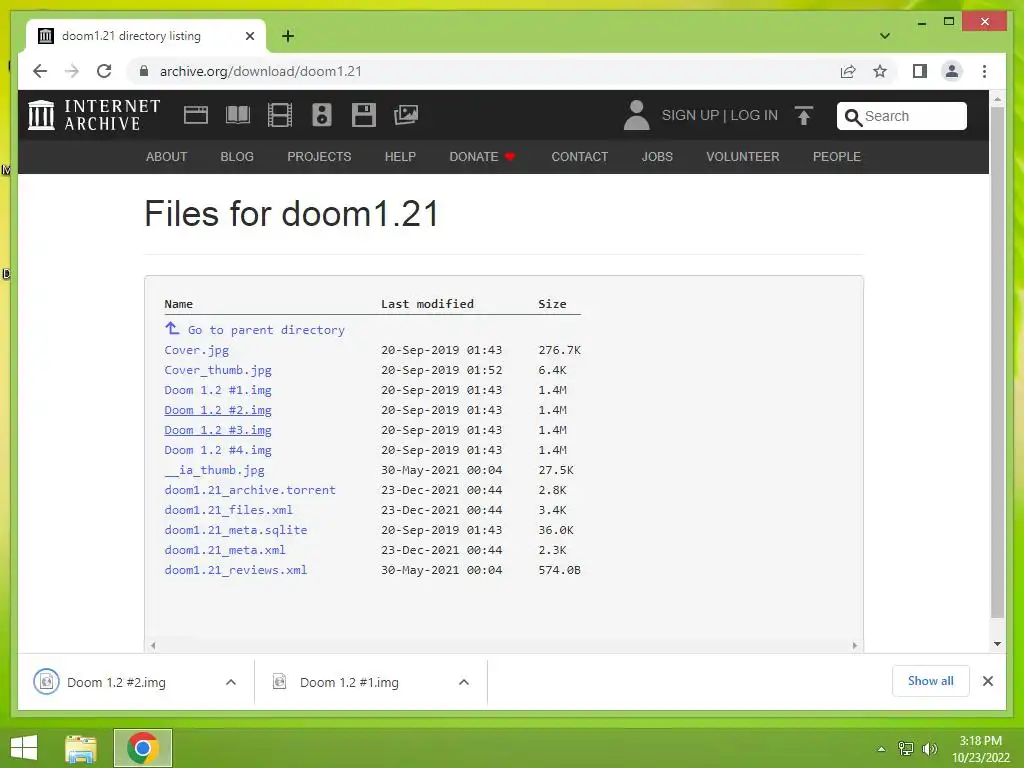Open the DONATE menu item
The image size is (1024, 768).
[482, 157]
